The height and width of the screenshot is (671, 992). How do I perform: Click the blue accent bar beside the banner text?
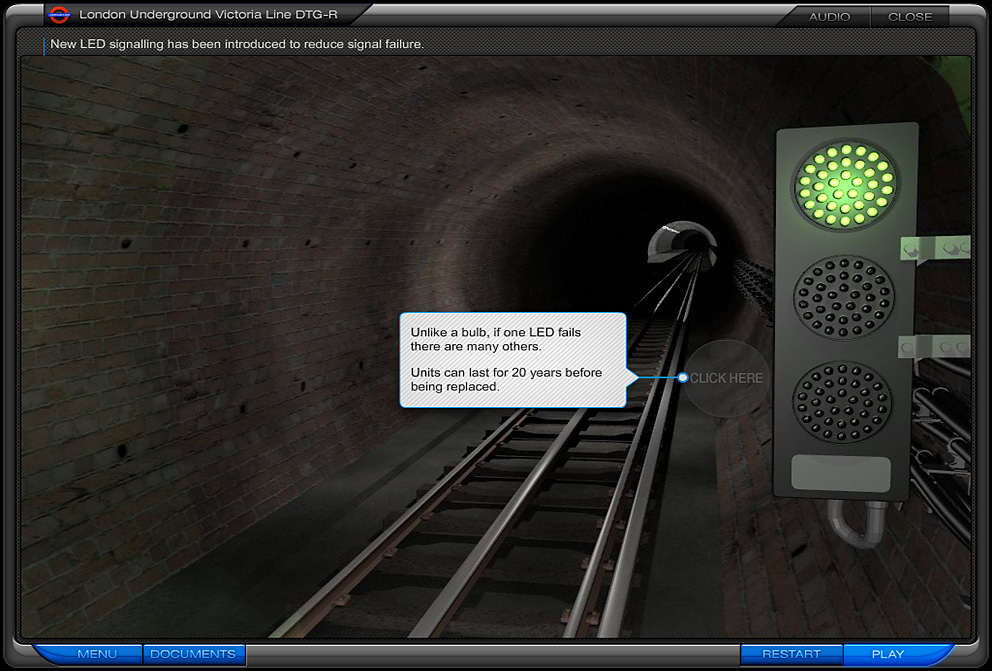point(42,44)
